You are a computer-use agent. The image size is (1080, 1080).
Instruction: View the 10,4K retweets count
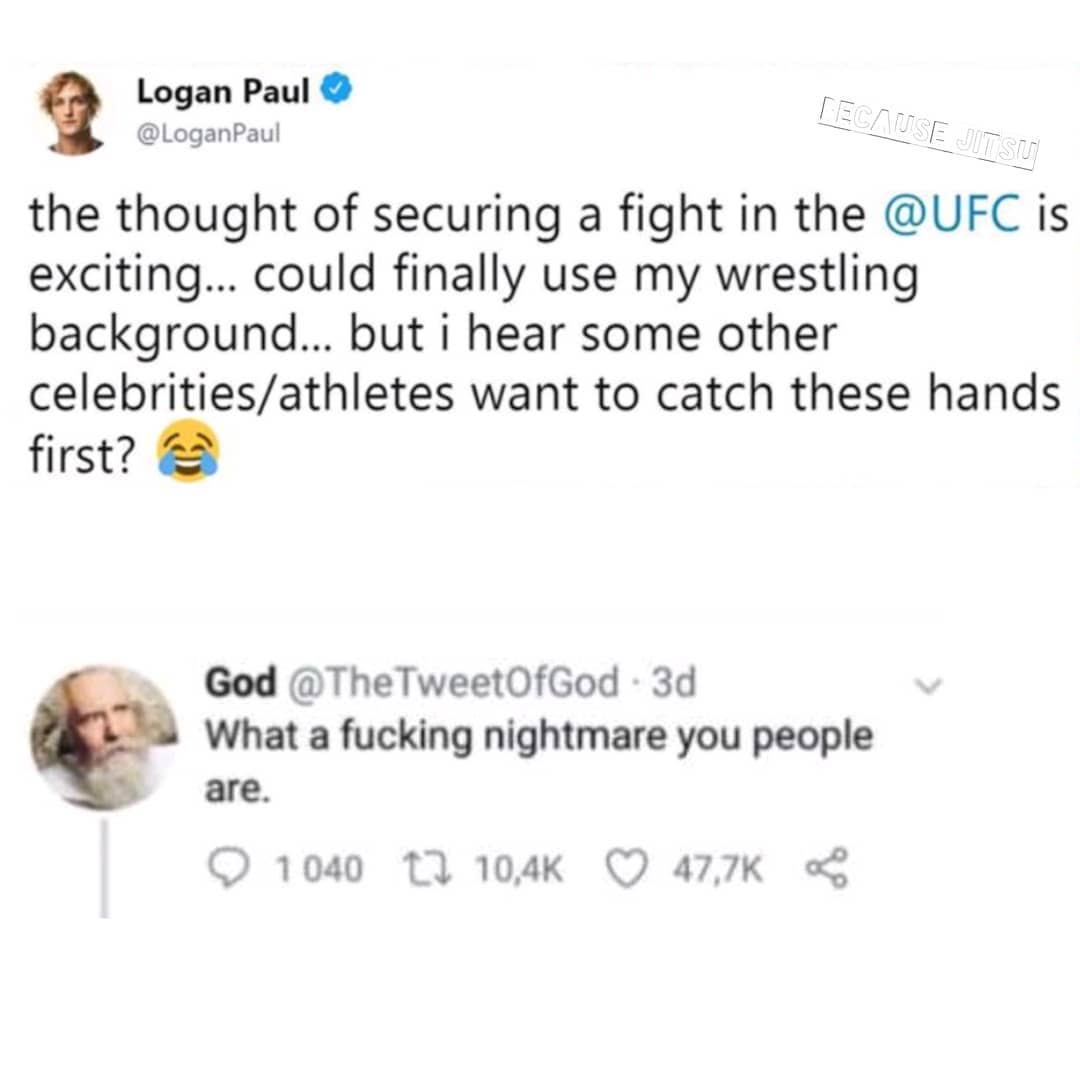[x=519, y=869]
